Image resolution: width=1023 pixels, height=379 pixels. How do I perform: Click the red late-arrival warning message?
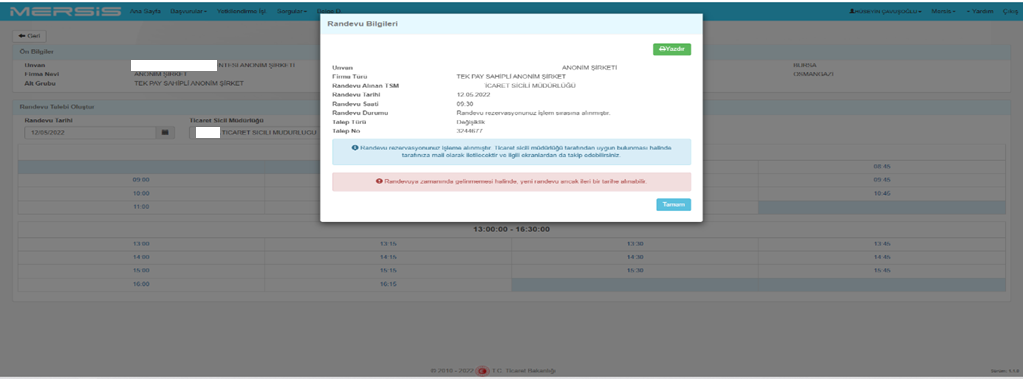[512, 181]
